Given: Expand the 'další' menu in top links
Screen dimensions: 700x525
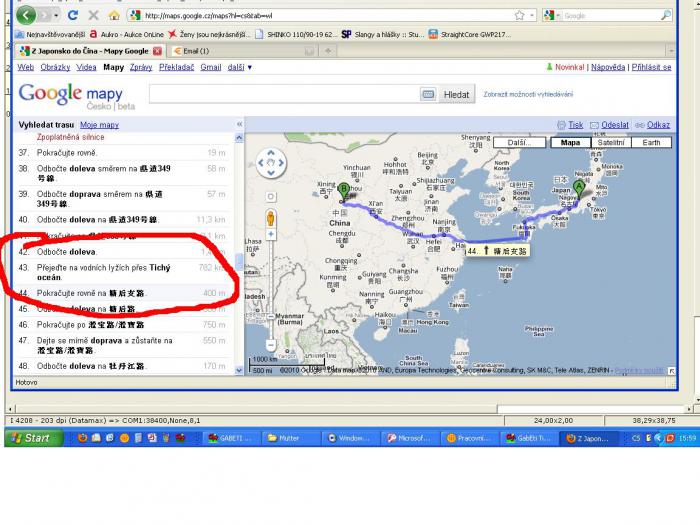Looking at the screenshot, I should 239,67.
